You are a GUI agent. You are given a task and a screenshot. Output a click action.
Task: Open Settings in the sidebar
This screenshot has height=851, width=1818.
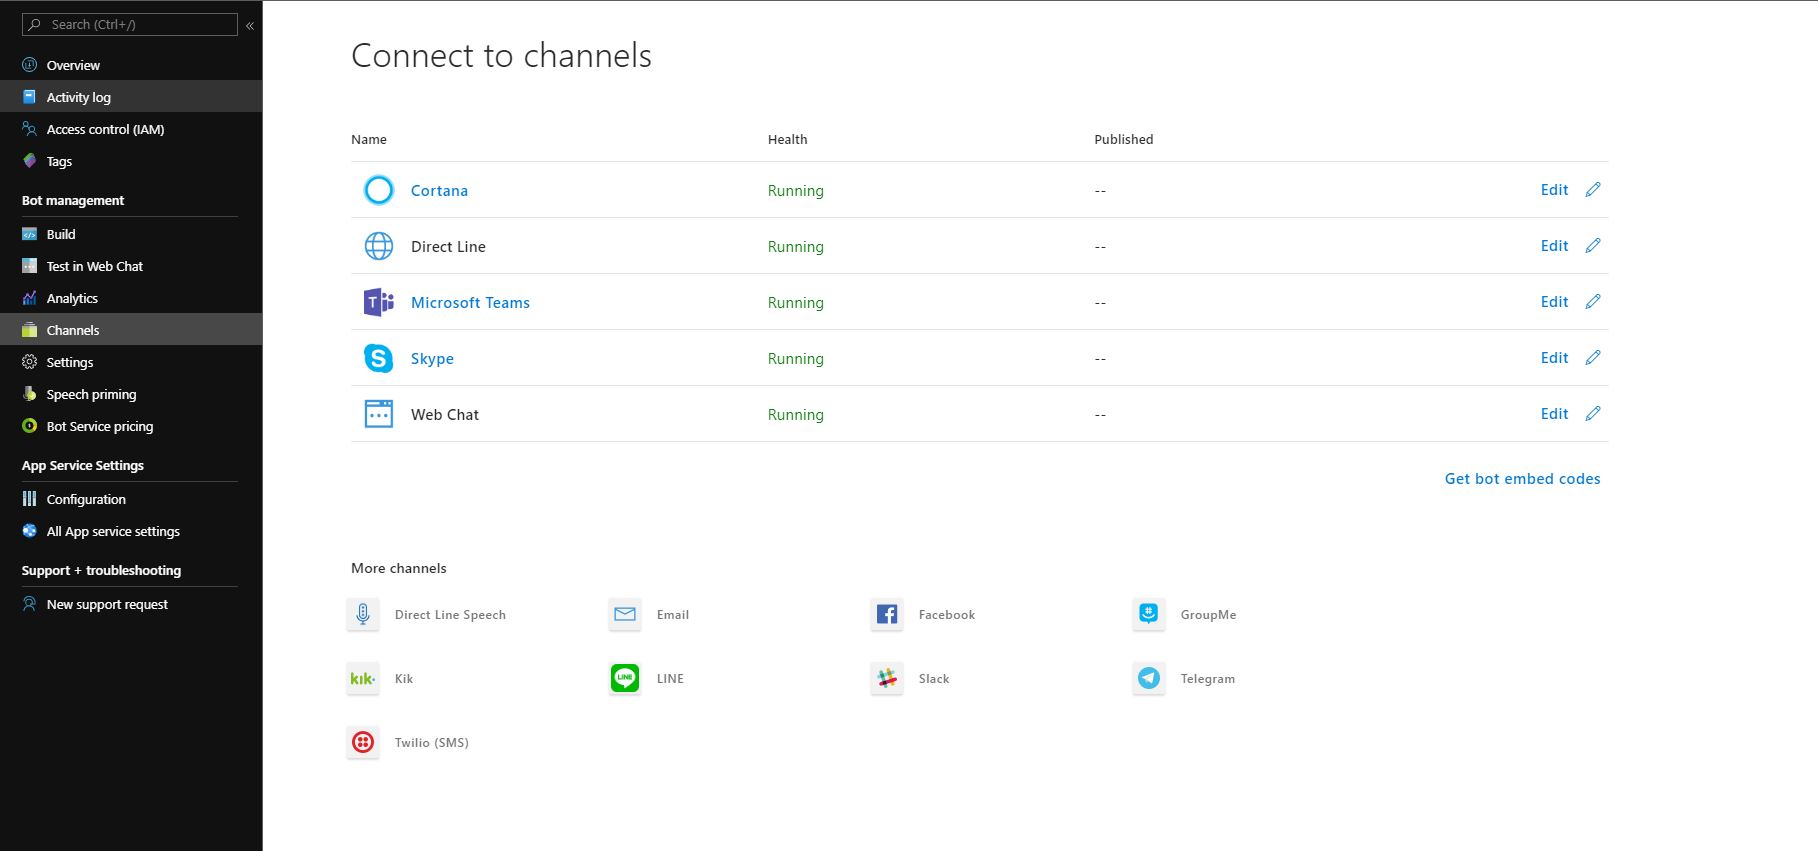point(131,362)
